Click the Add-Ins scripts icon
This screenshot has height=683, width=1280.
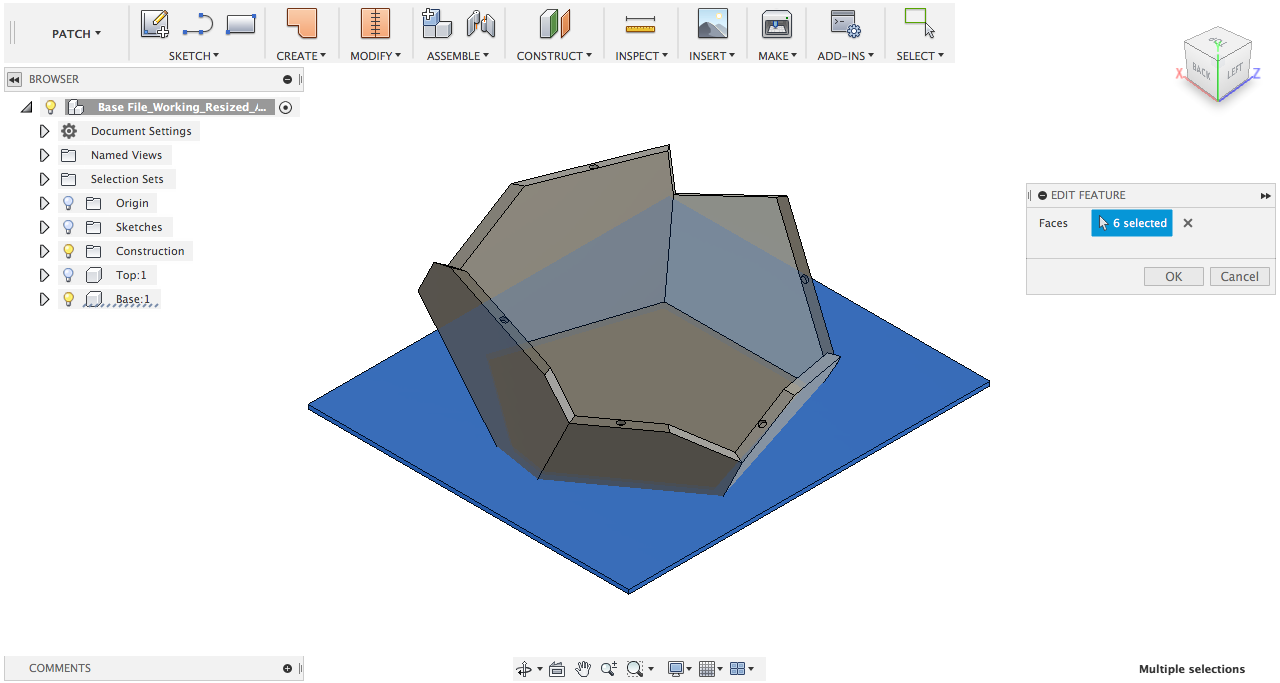(845, 24)
